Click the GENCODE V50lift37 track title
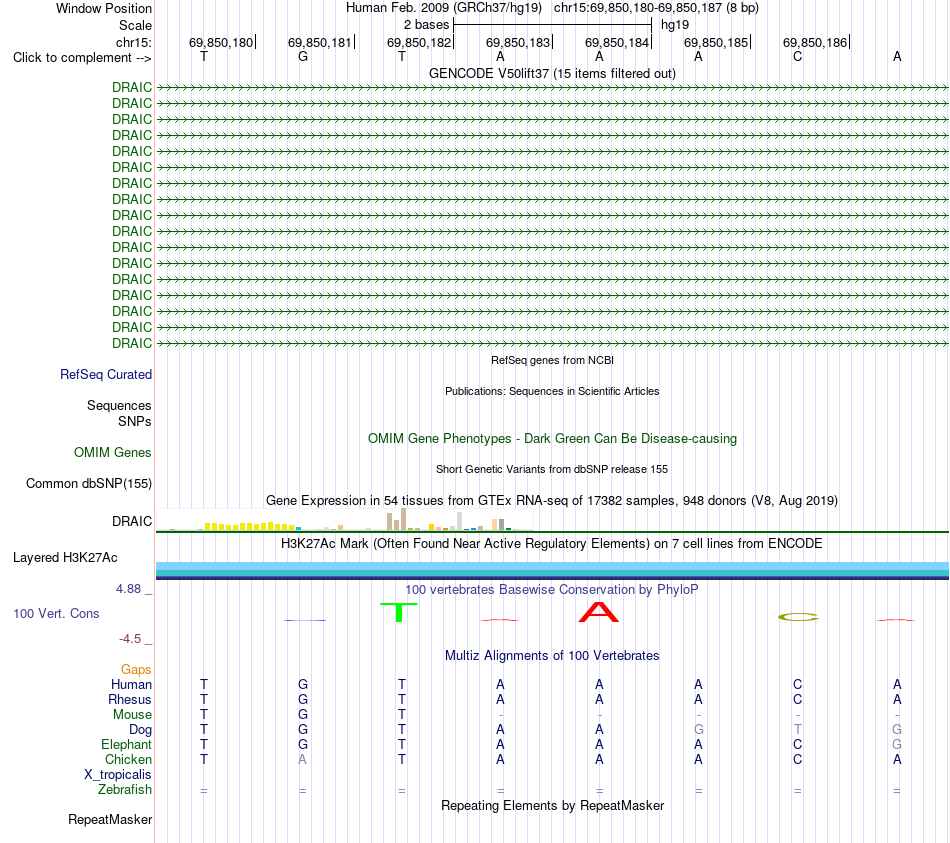Image resolution: width=950 pixels, height=843 pixels. tap(552, 73)
